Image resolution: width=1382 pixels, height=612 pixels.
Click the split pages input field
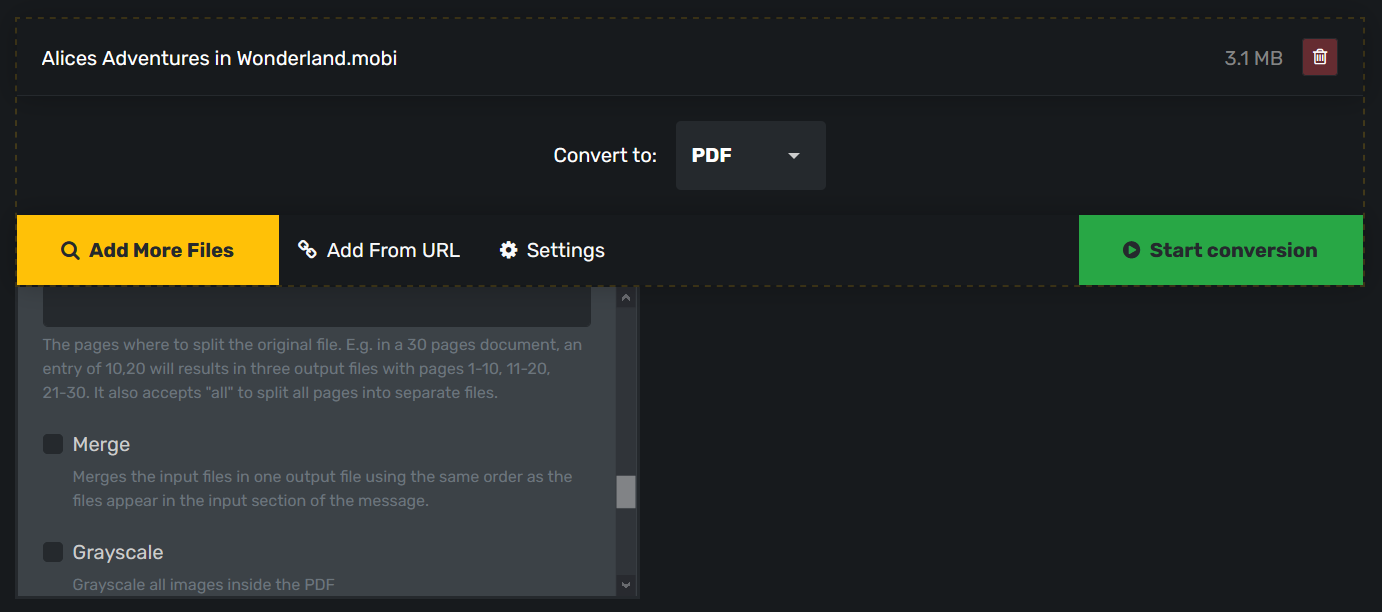click(x=316, y=307)
